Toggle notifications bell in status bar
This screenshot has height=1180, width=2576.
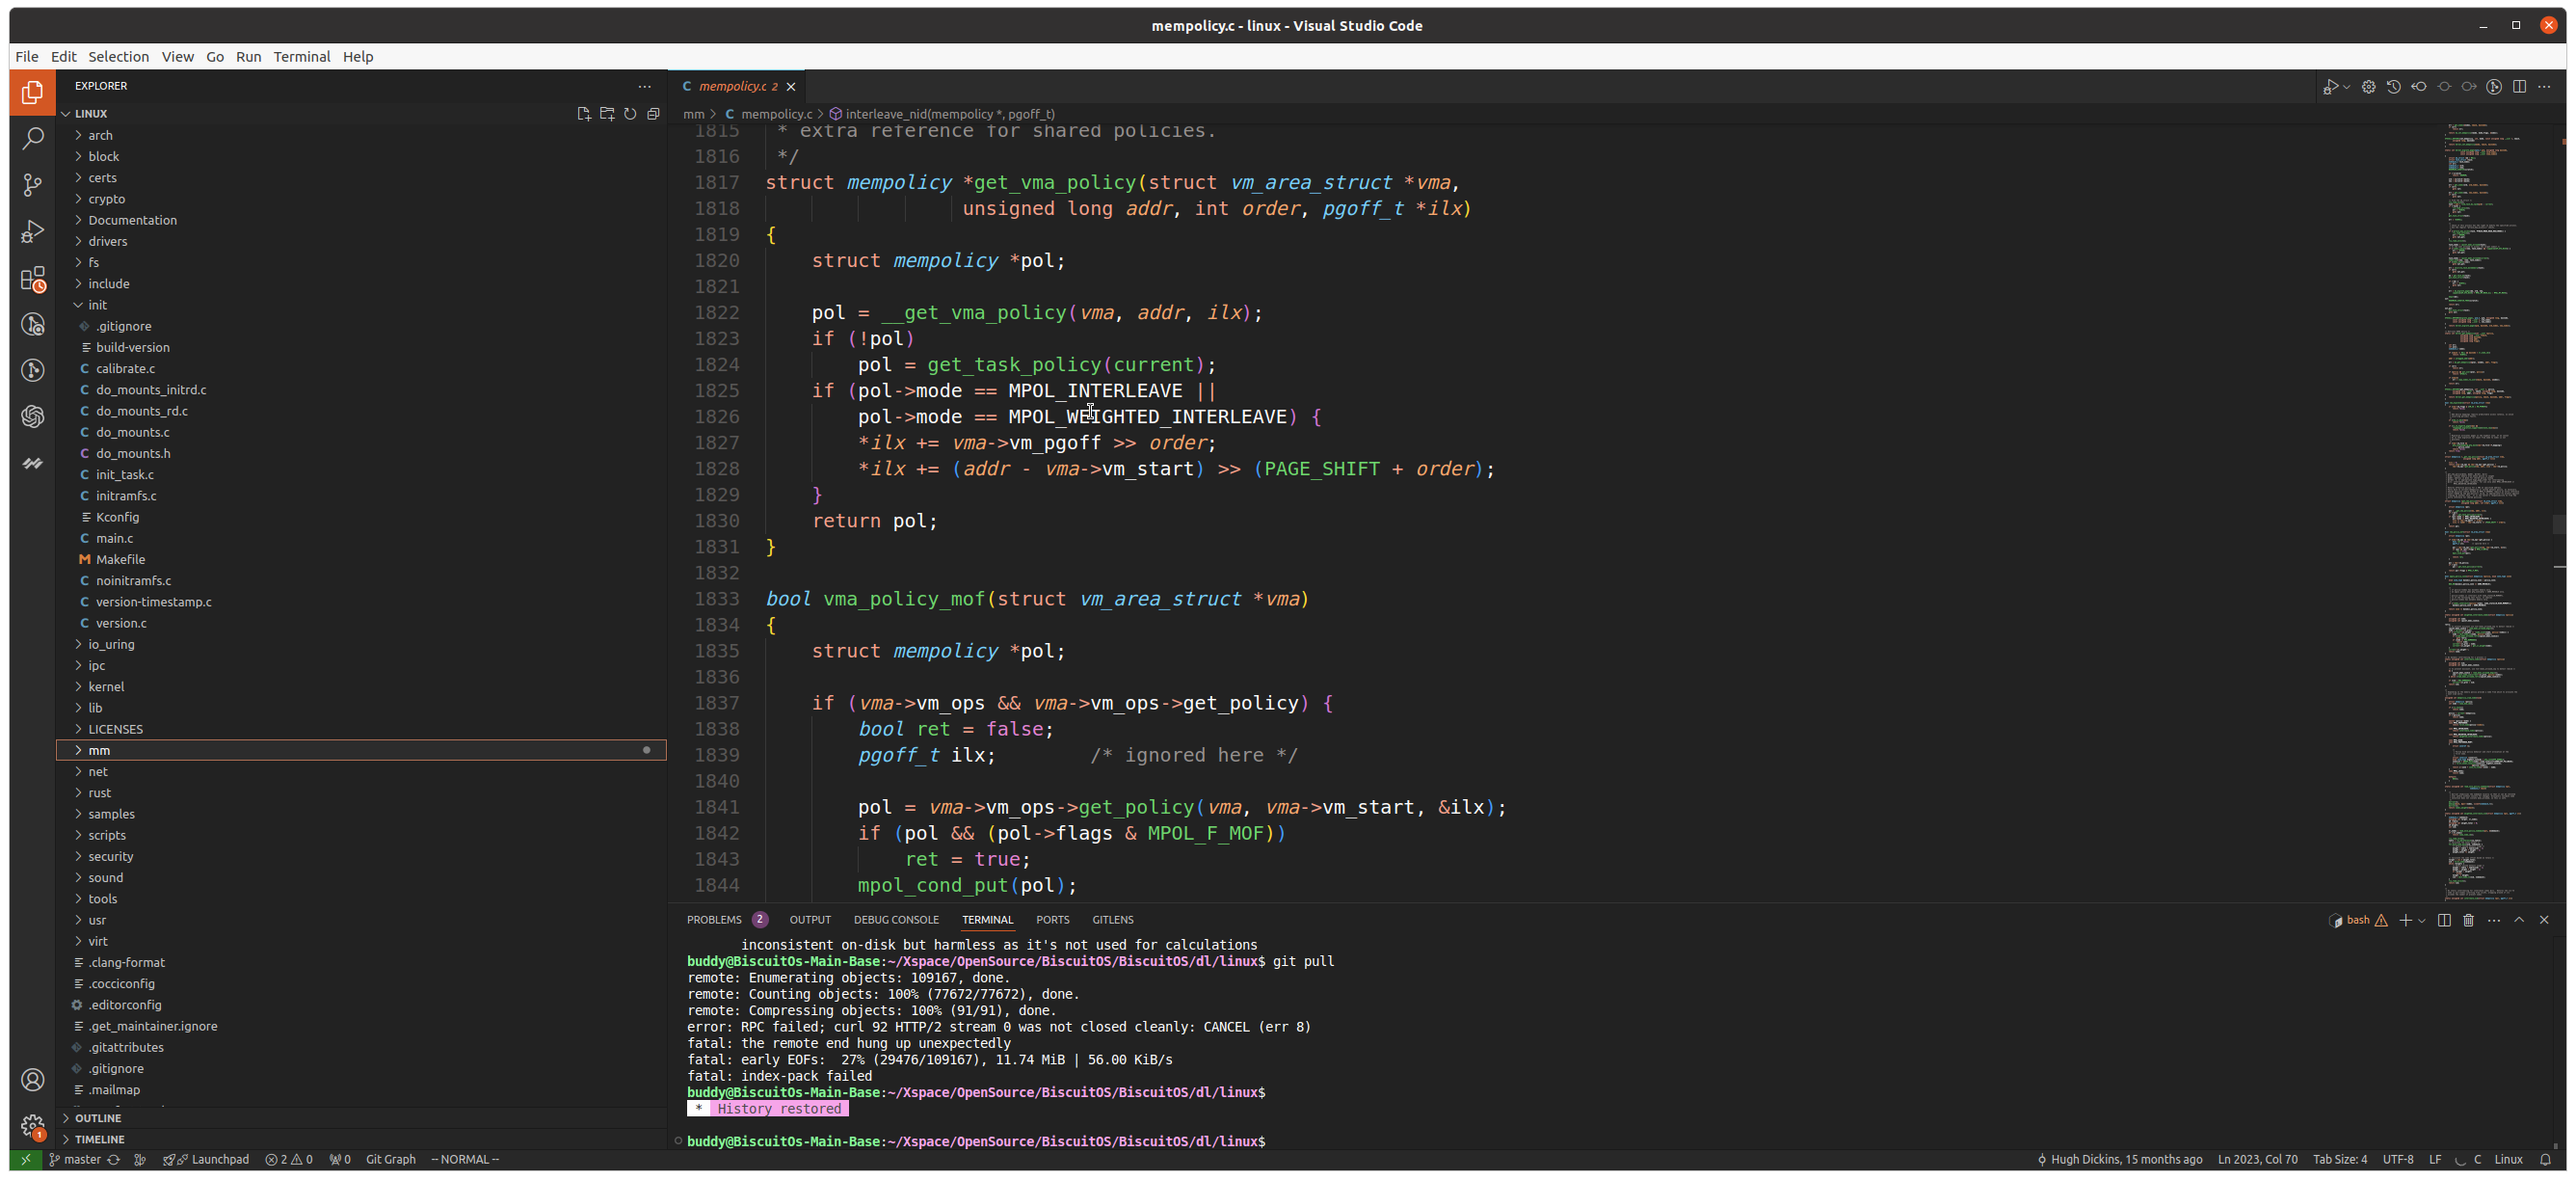click(2545, 1160)
